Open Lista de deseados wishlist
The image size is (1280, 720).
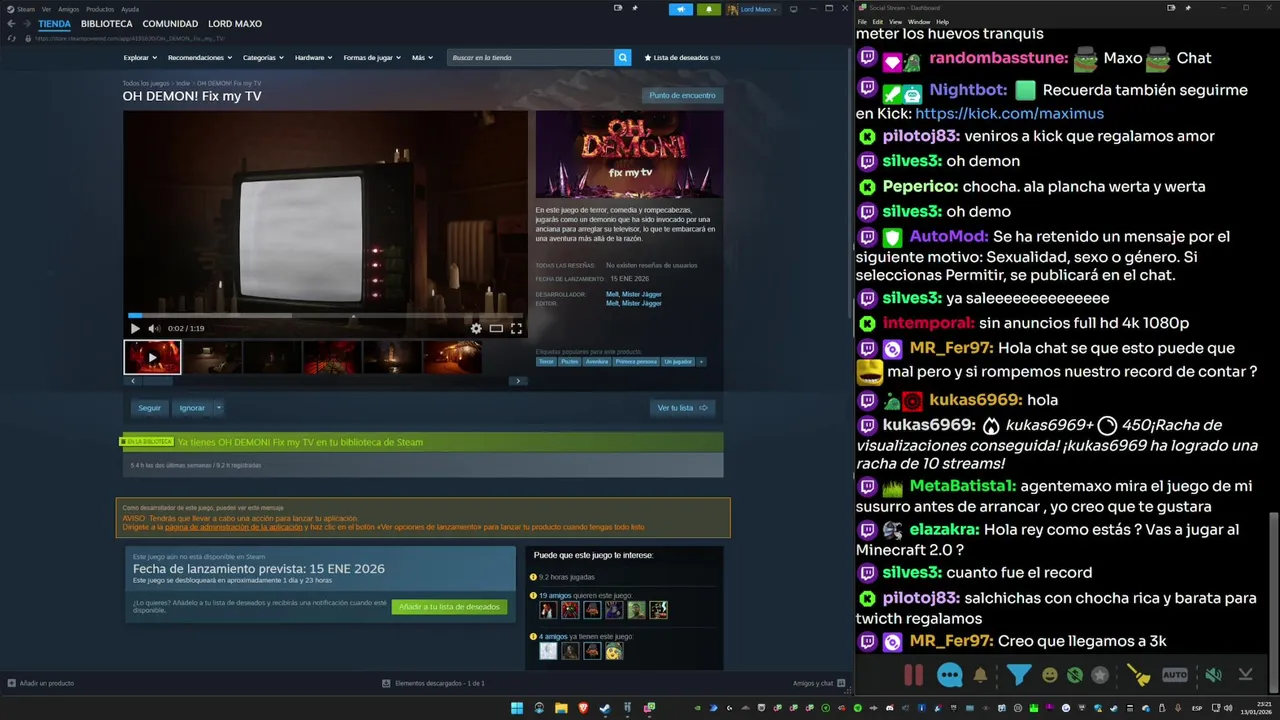click(x=682, y=58)
